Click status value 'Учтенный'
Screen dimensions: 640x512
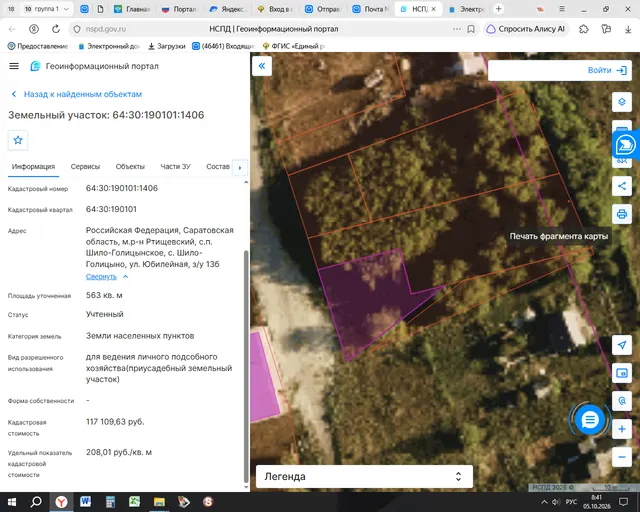[x=104, y=314]
